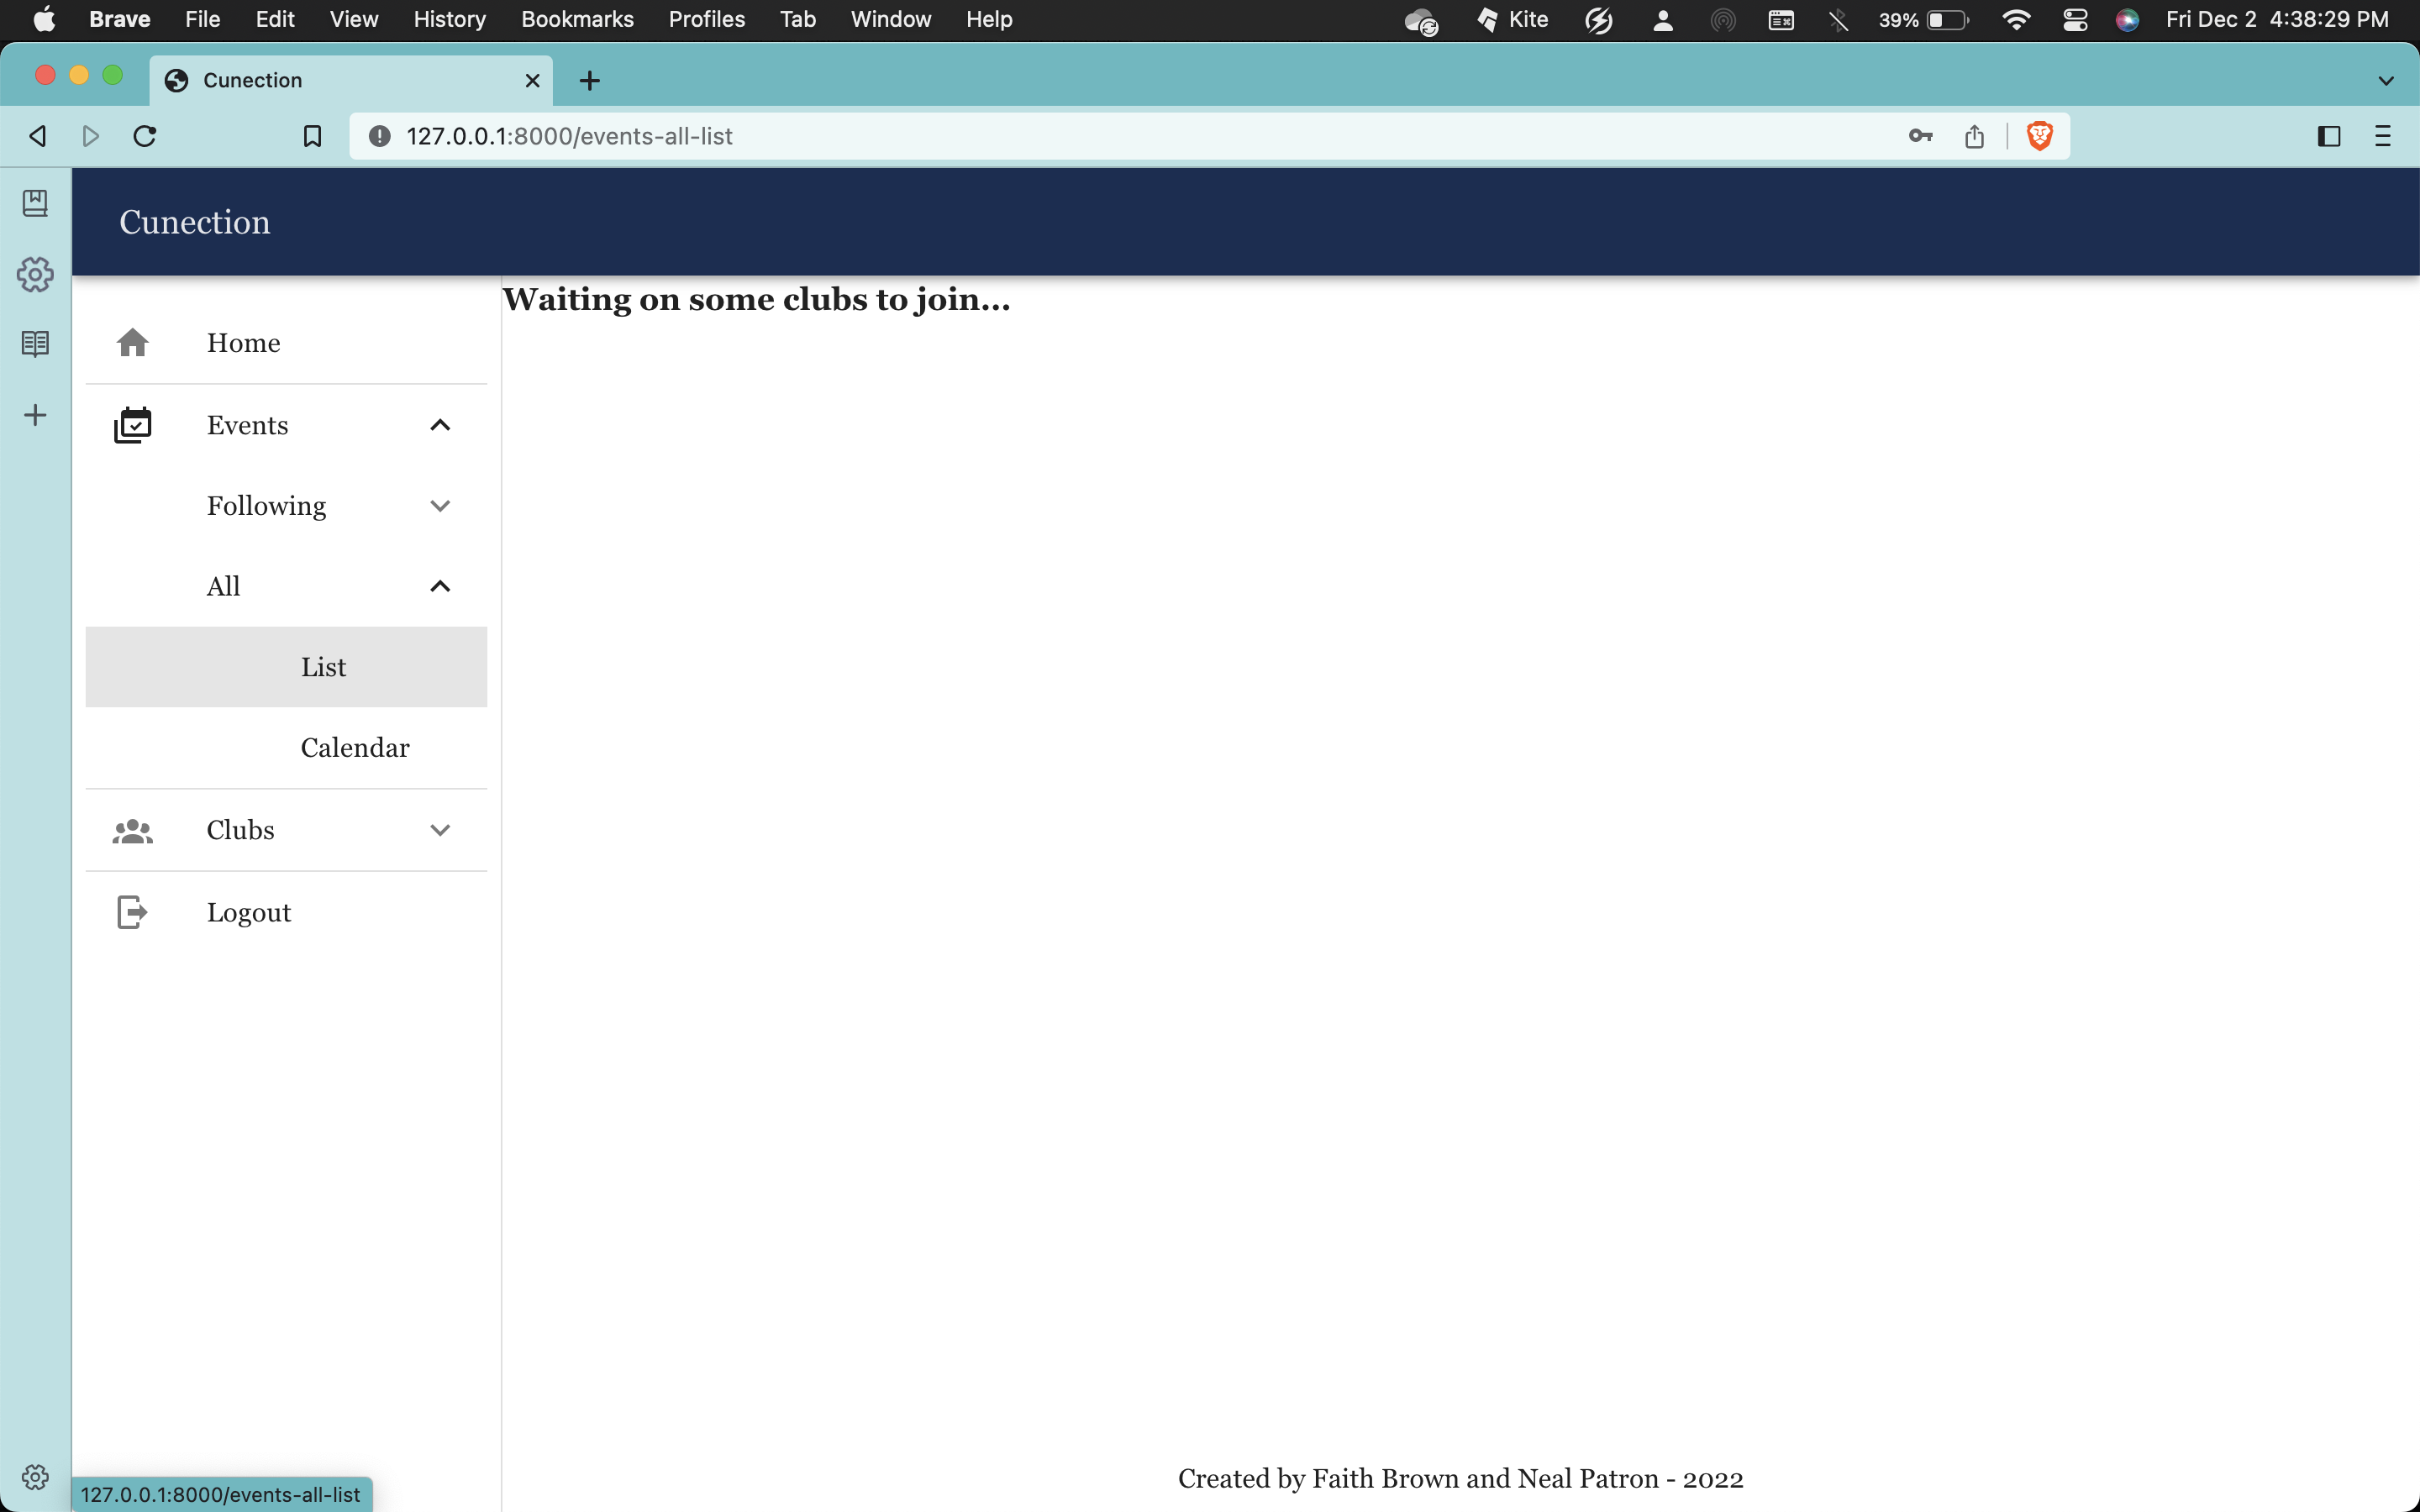Image resolution: width=2420 pixels, height=1512 pixels.
Task: Open macOS Control Center toggles icon
Action: click(x=2075, y=20)
